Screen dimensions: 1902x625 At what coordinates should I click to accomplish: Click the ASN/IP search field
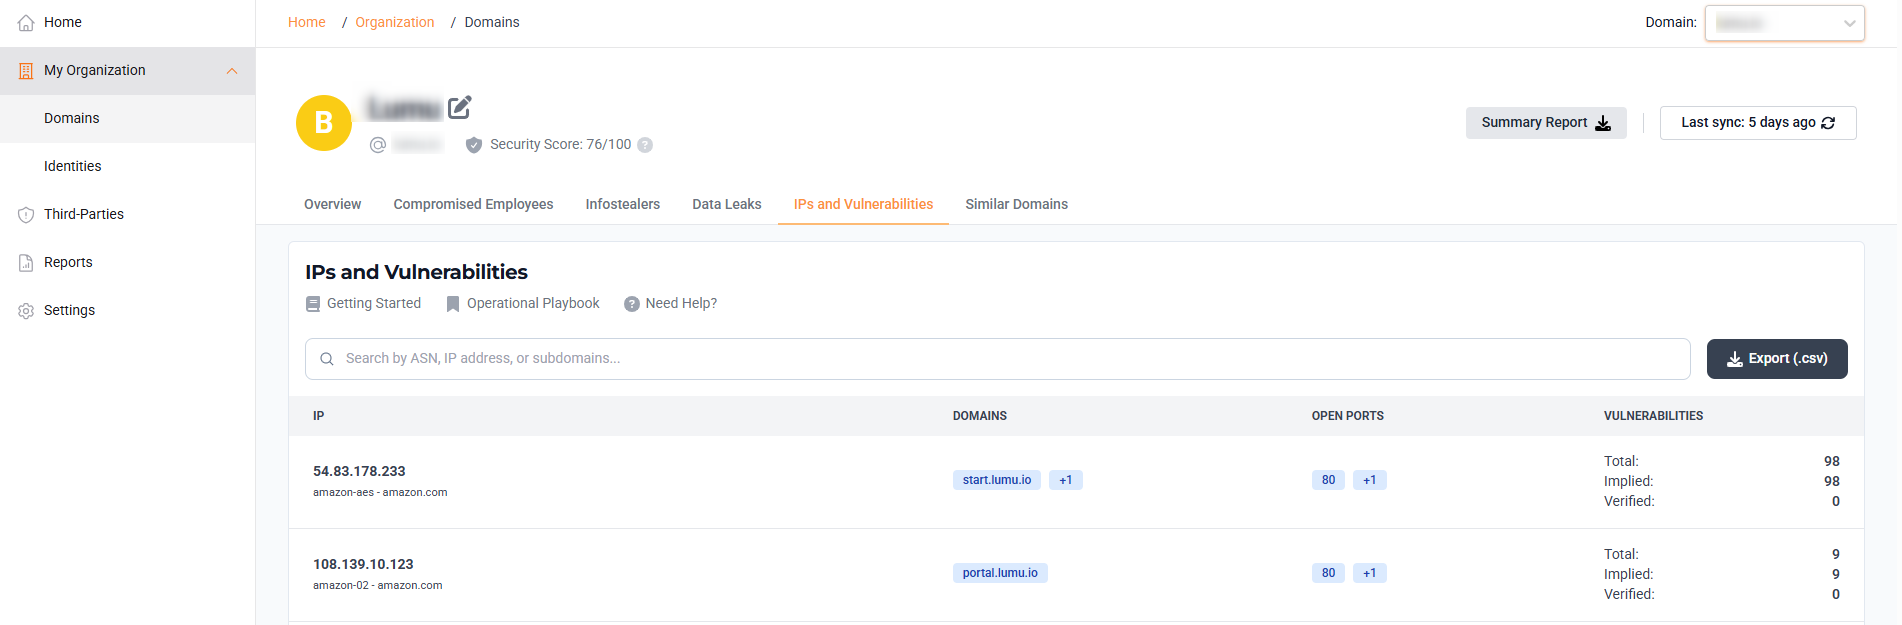pos(997,359)
